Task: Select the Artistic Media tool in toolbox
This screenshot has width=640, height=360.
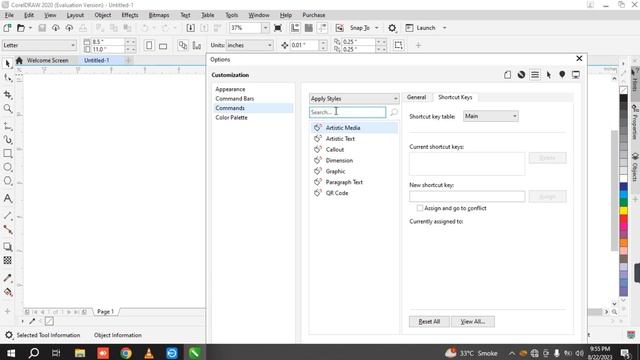Action: pyautogui.click(x=7, y=140)
